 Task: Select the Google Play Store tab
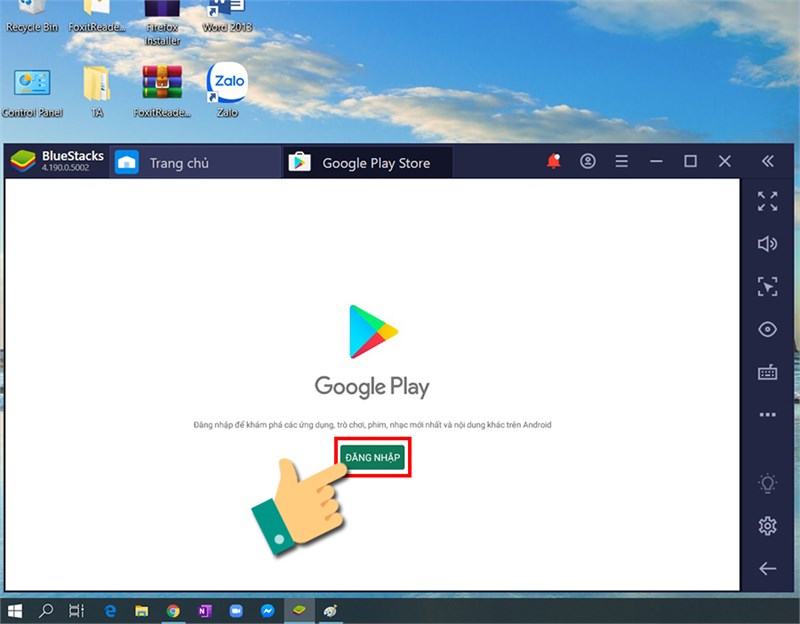(367, 163)
